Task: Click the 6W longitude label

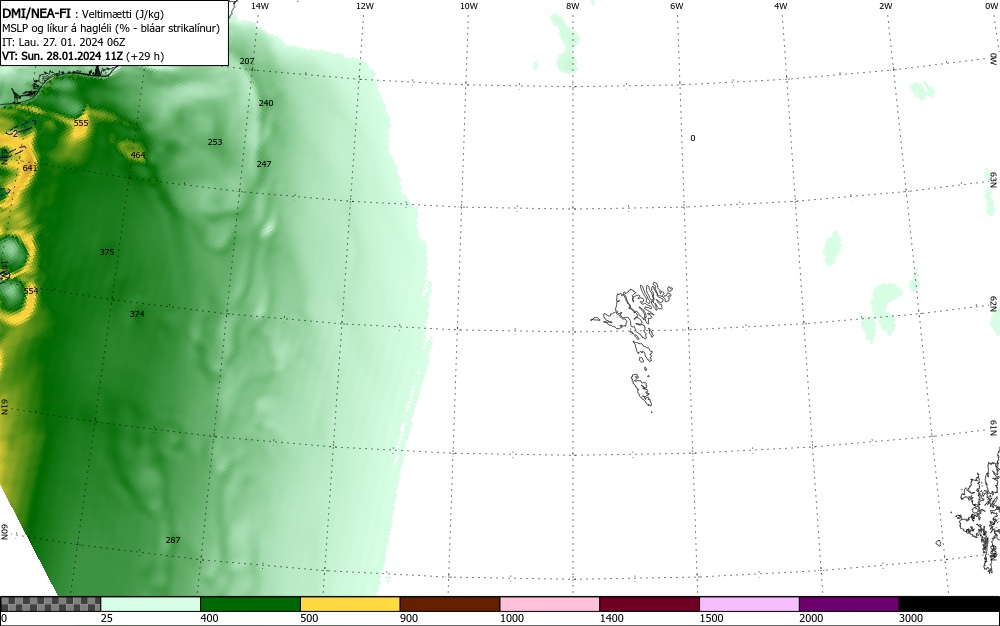Action: coord(677,6)
